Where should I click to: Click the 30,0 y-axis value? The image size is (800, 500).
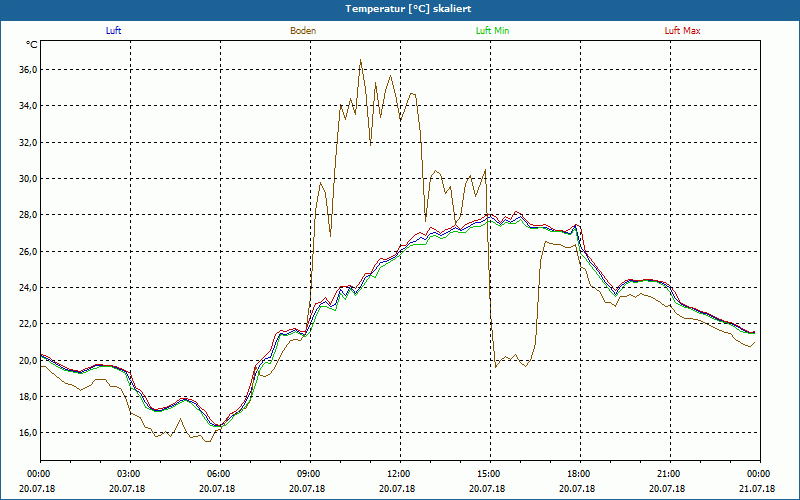[29, 179]
